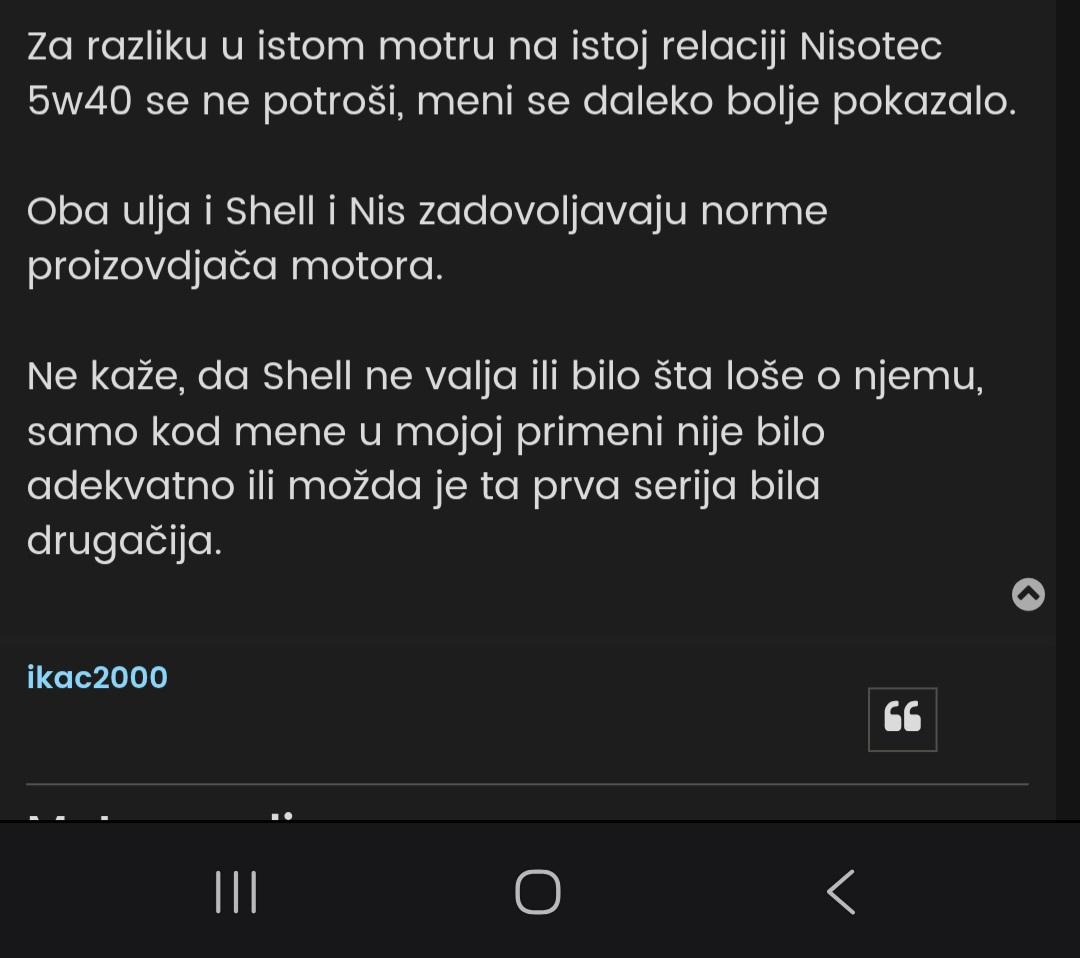Click the text 'proizovdjača motora.'
Viewport: 1080px width, 958px height.
(x=235, y=267)
